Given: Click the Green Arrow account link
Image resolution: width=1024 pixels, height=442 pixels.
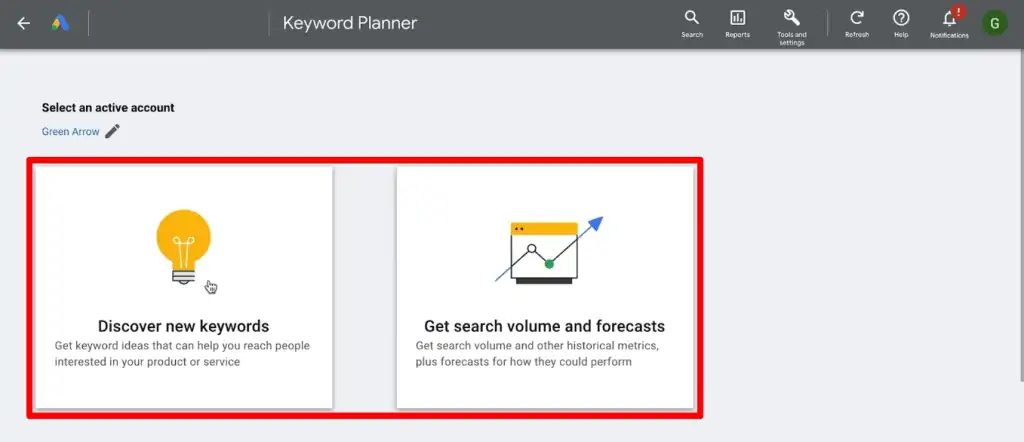Looking at the screenshot, I should (71, 132).
